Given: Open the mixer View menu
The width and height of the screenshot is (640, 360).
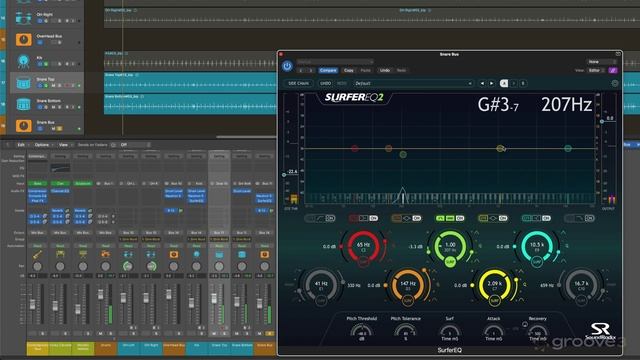Looking at the screenshot, I should point(63,145).
